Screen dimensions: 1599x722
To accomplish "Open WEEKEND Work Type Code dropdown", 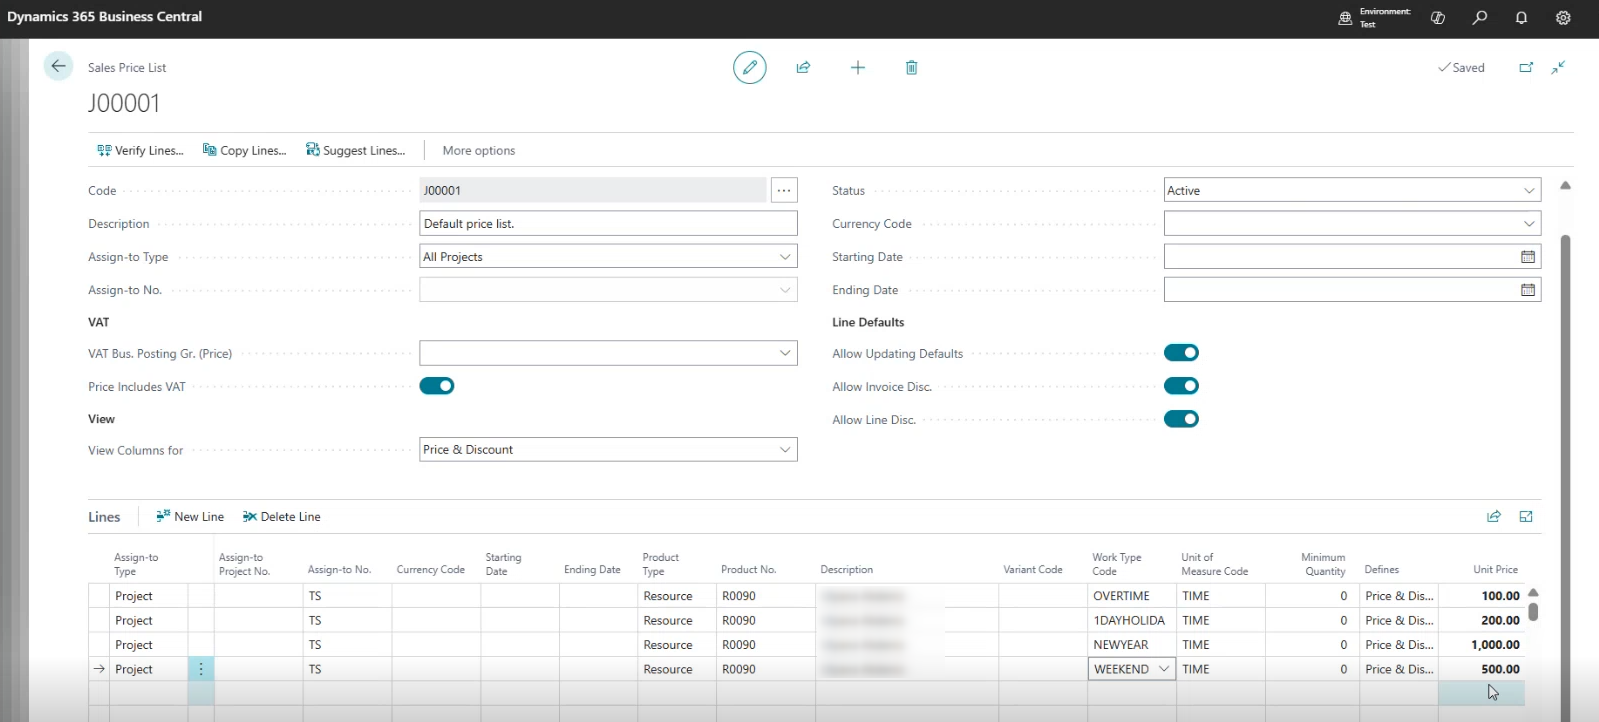I will (1164, 669).
